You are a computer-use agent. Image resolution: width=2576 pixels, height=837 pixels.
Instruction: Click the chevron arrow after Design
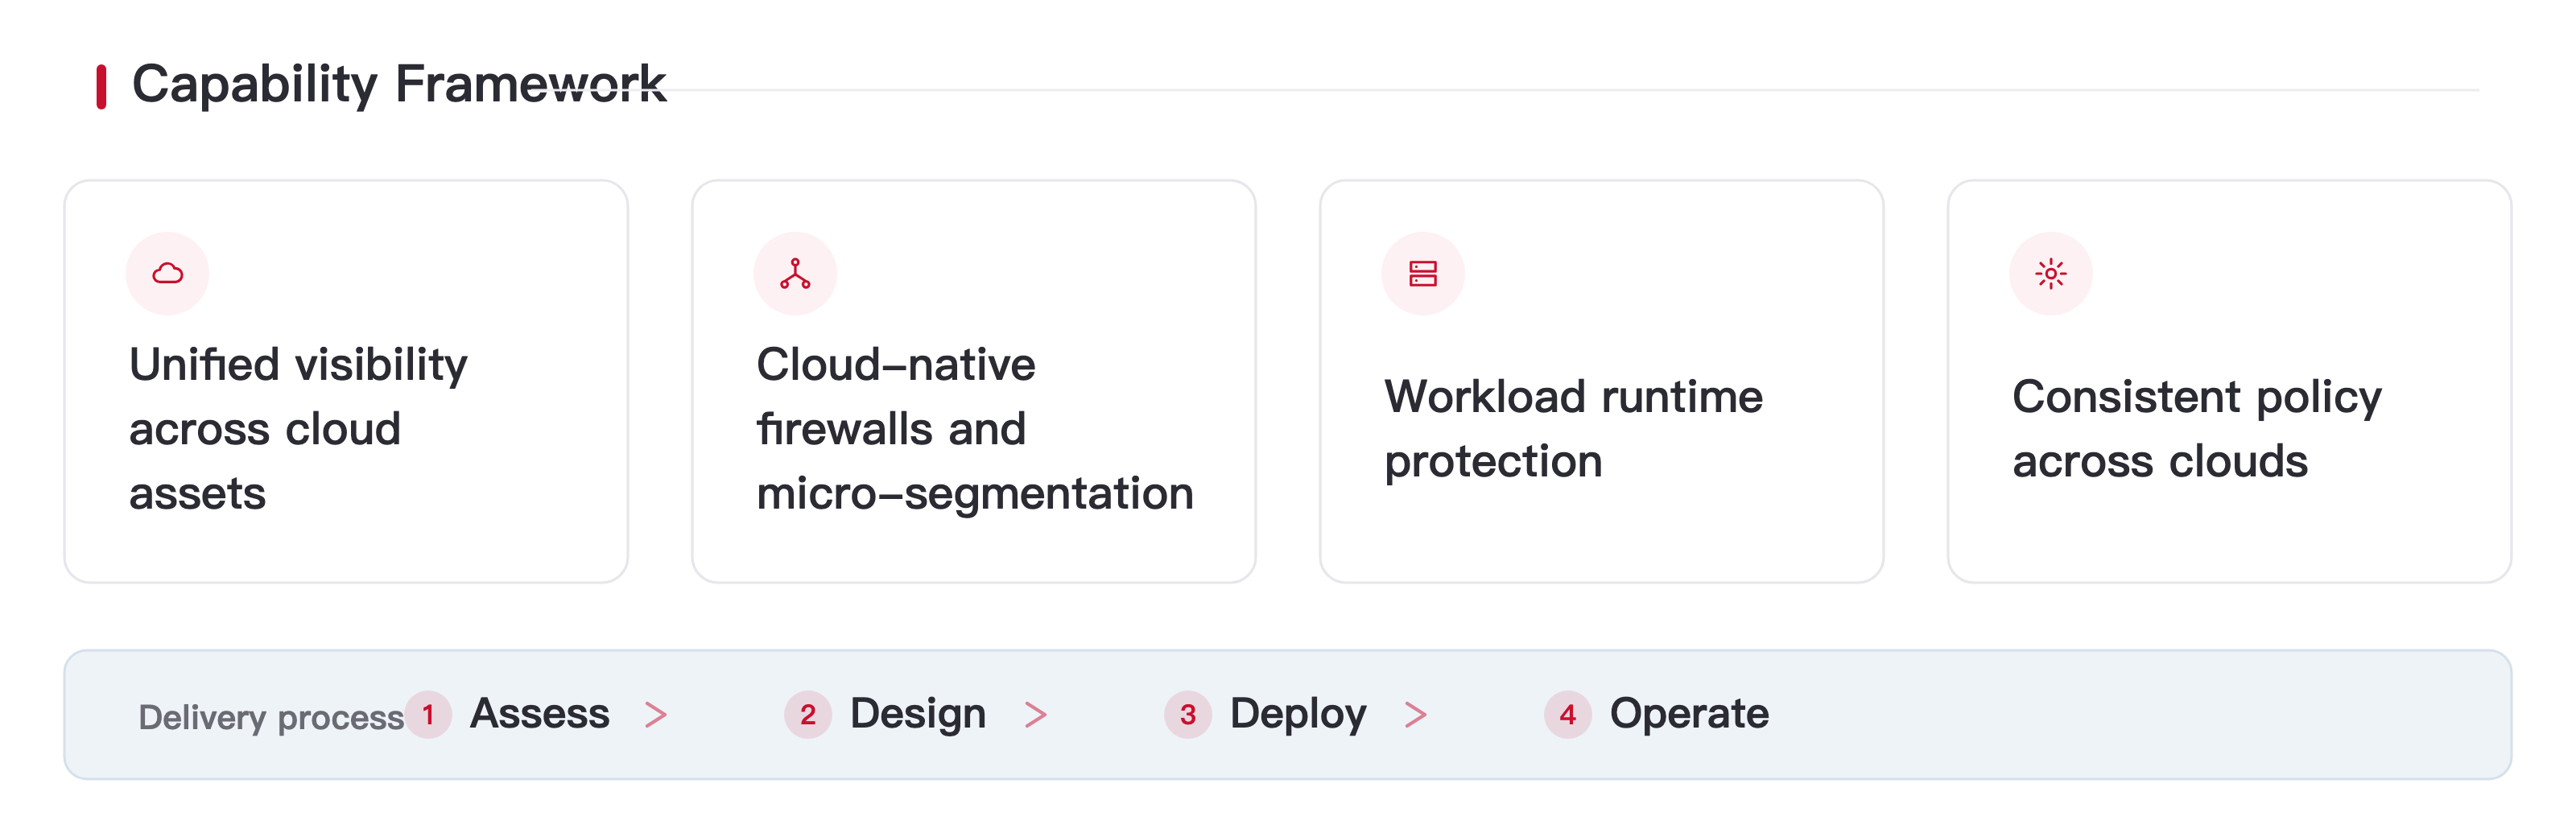pos(1036,715)
